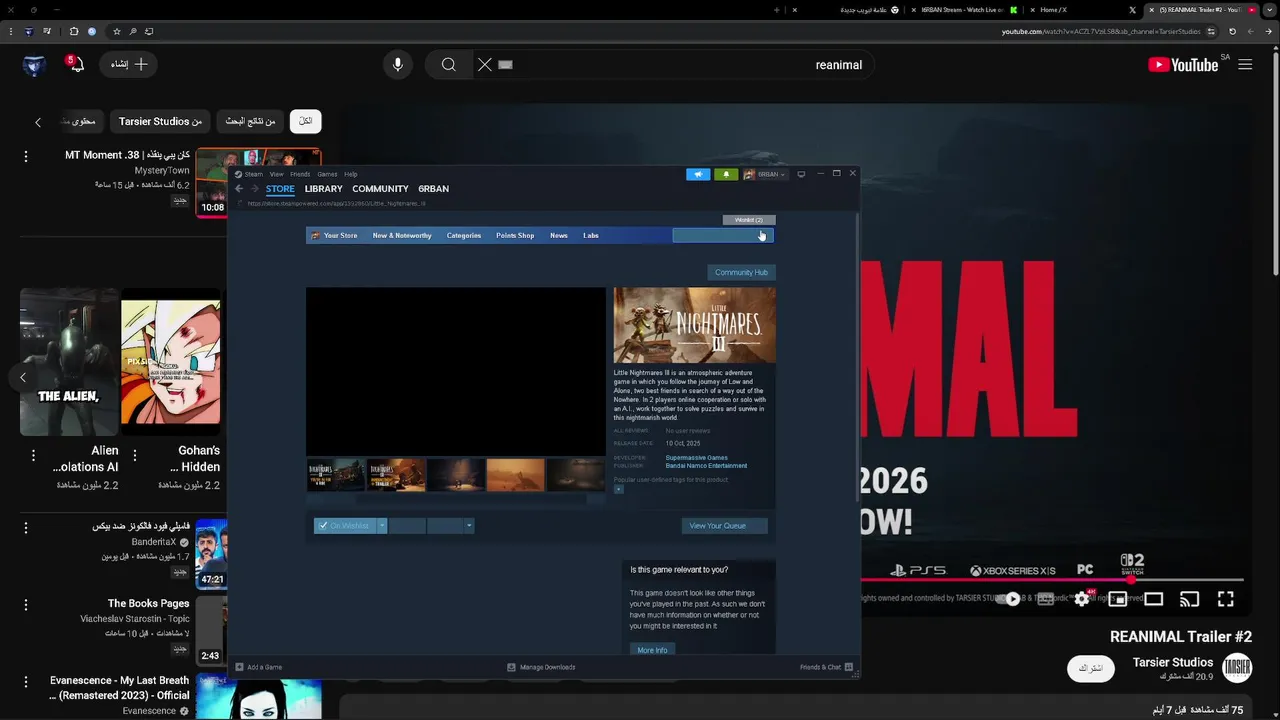Open 6RBAN profile tab in Steam
1280x720 pixels.
click(x=433, y=189)
